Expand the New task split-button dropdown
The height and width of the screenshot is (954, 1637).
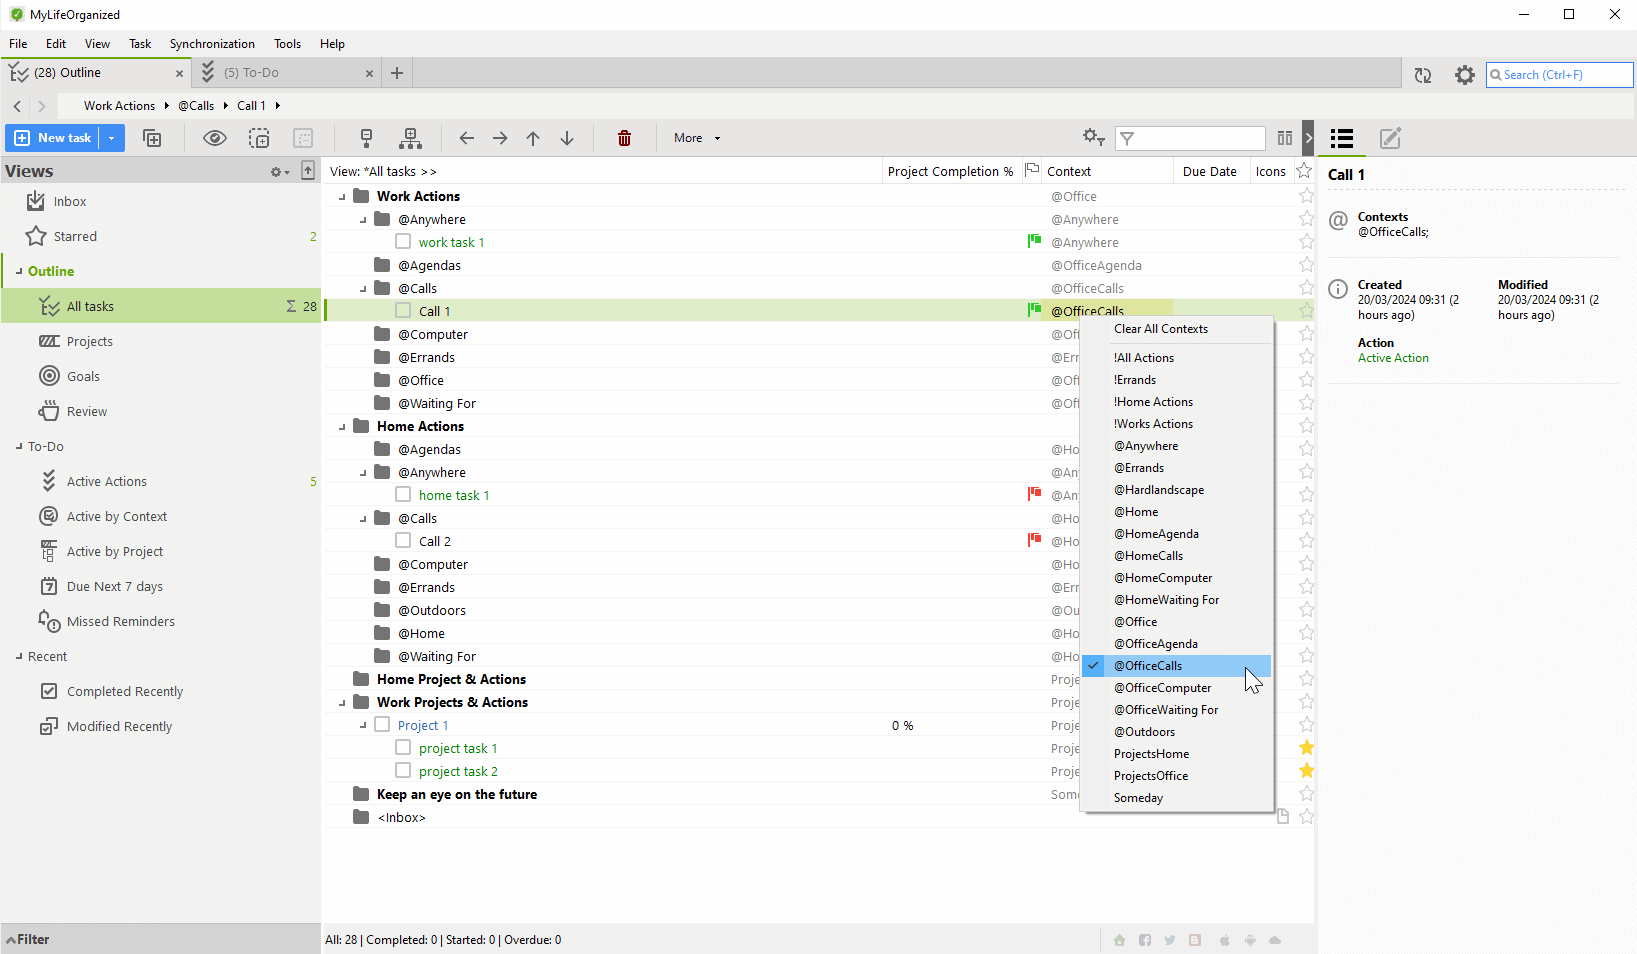click(x=110, y=138)
